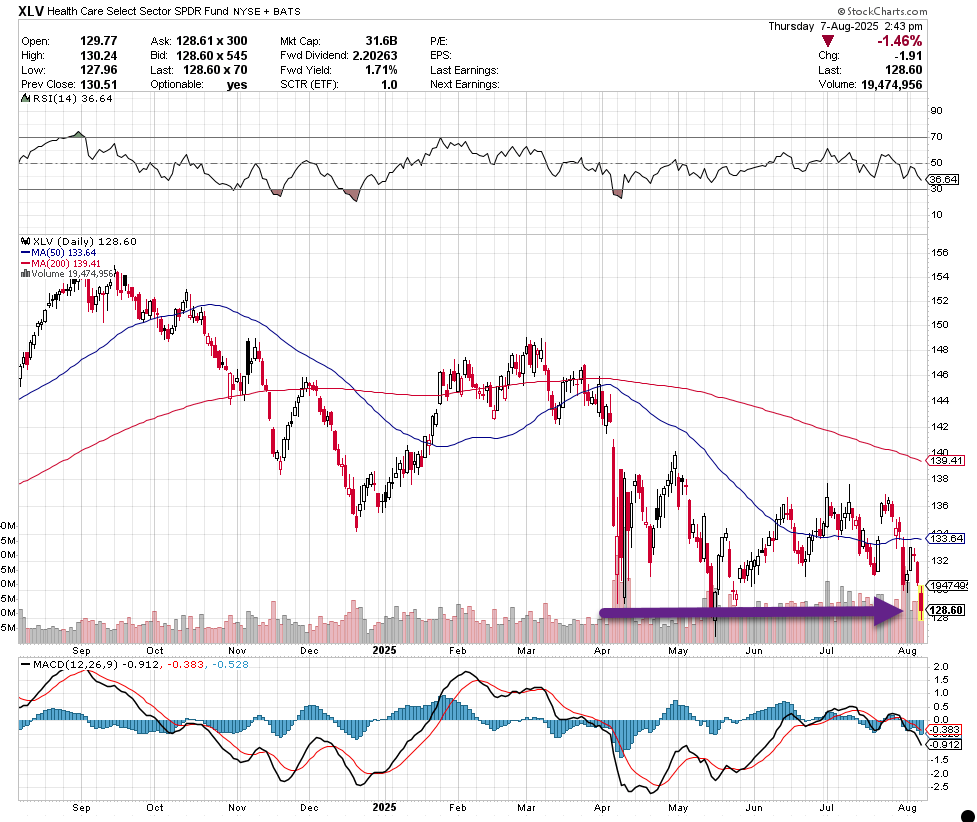This screenshot has height=822, width=977.
Task: Click the EPS label
Action: (441, 55)
